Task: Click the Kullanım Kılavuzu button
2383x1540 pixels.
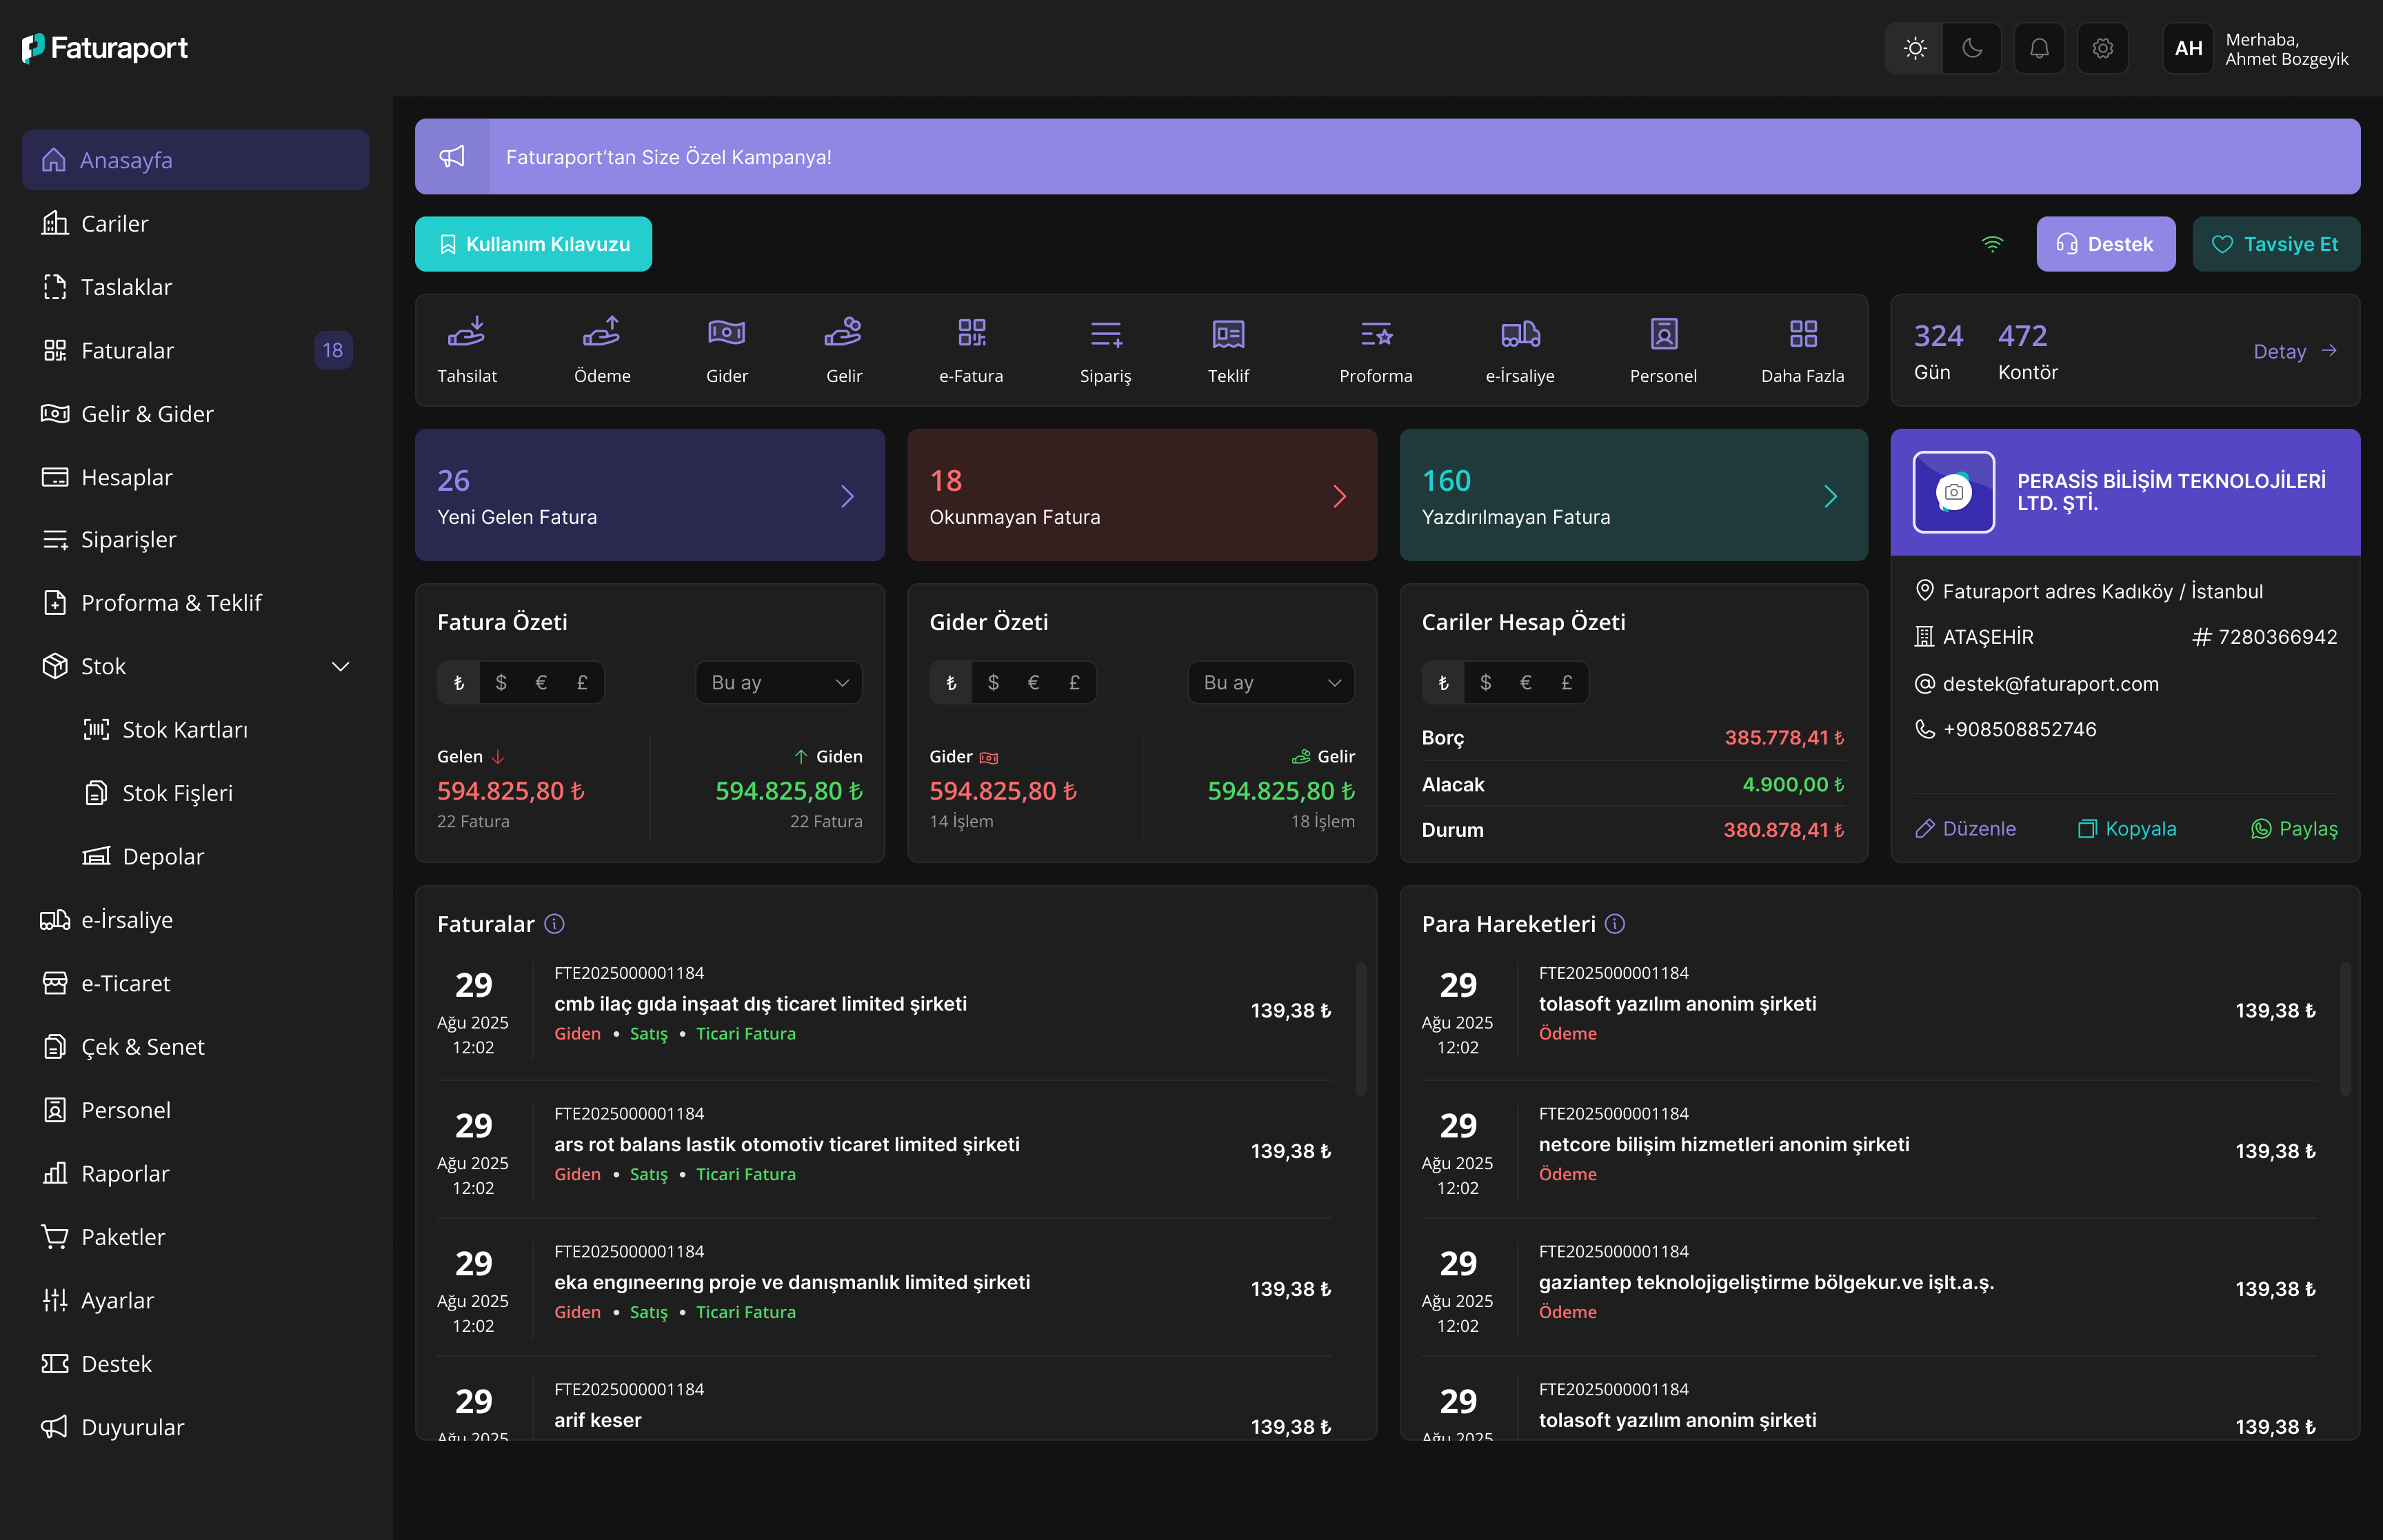Action: click(533, 244)
